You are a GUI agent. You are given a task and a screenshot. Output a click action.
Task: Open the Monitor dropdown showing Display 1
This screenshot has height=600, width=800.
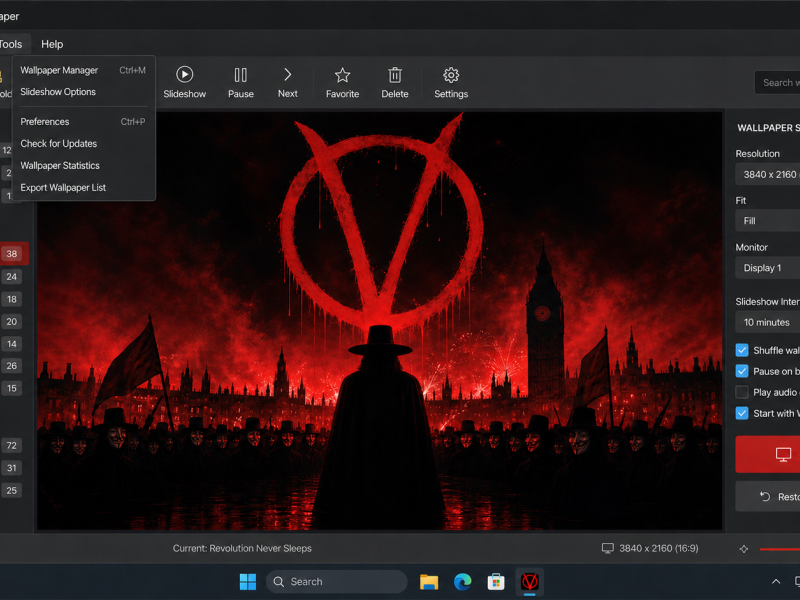tap(767, 268)
